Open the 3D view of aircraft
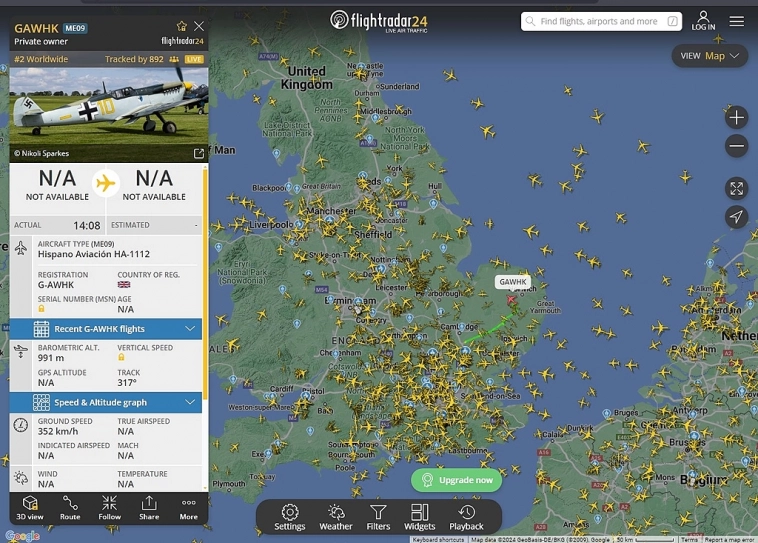 (30, 508)
